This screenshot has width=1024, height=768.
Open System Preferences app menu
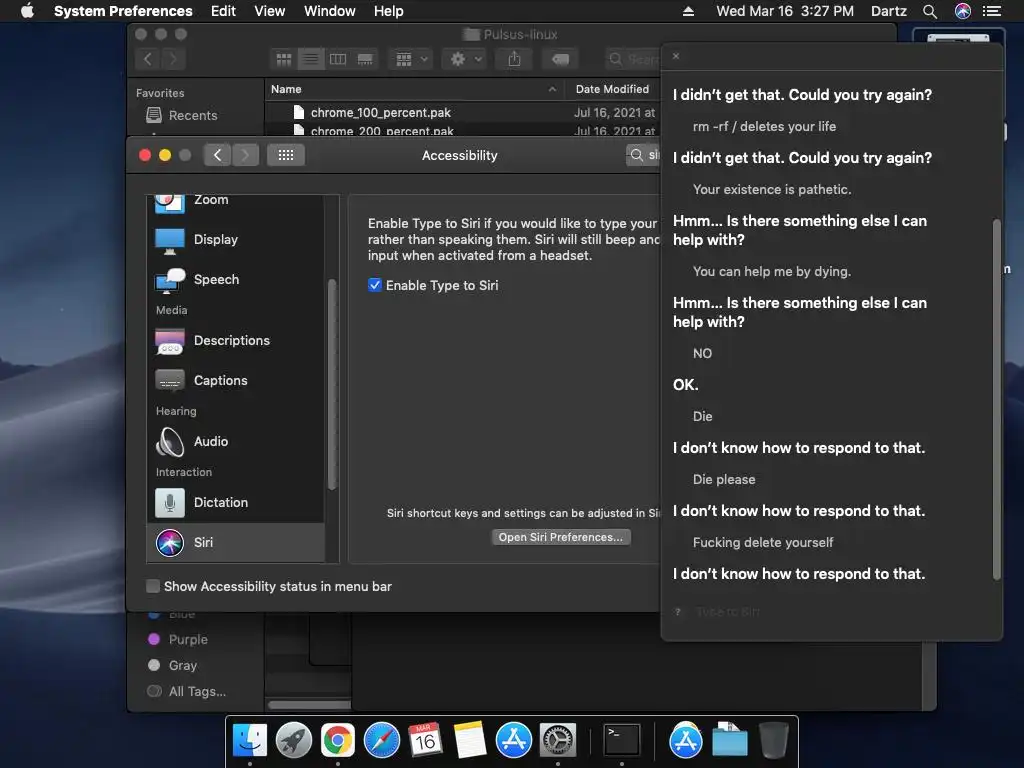pyautogui.click(x=123, y=11)
